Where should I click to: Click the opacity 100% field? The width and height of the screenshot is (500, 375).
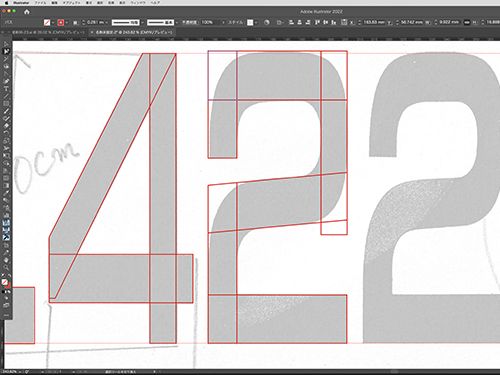pyautogui.click(x=211, y=22)
